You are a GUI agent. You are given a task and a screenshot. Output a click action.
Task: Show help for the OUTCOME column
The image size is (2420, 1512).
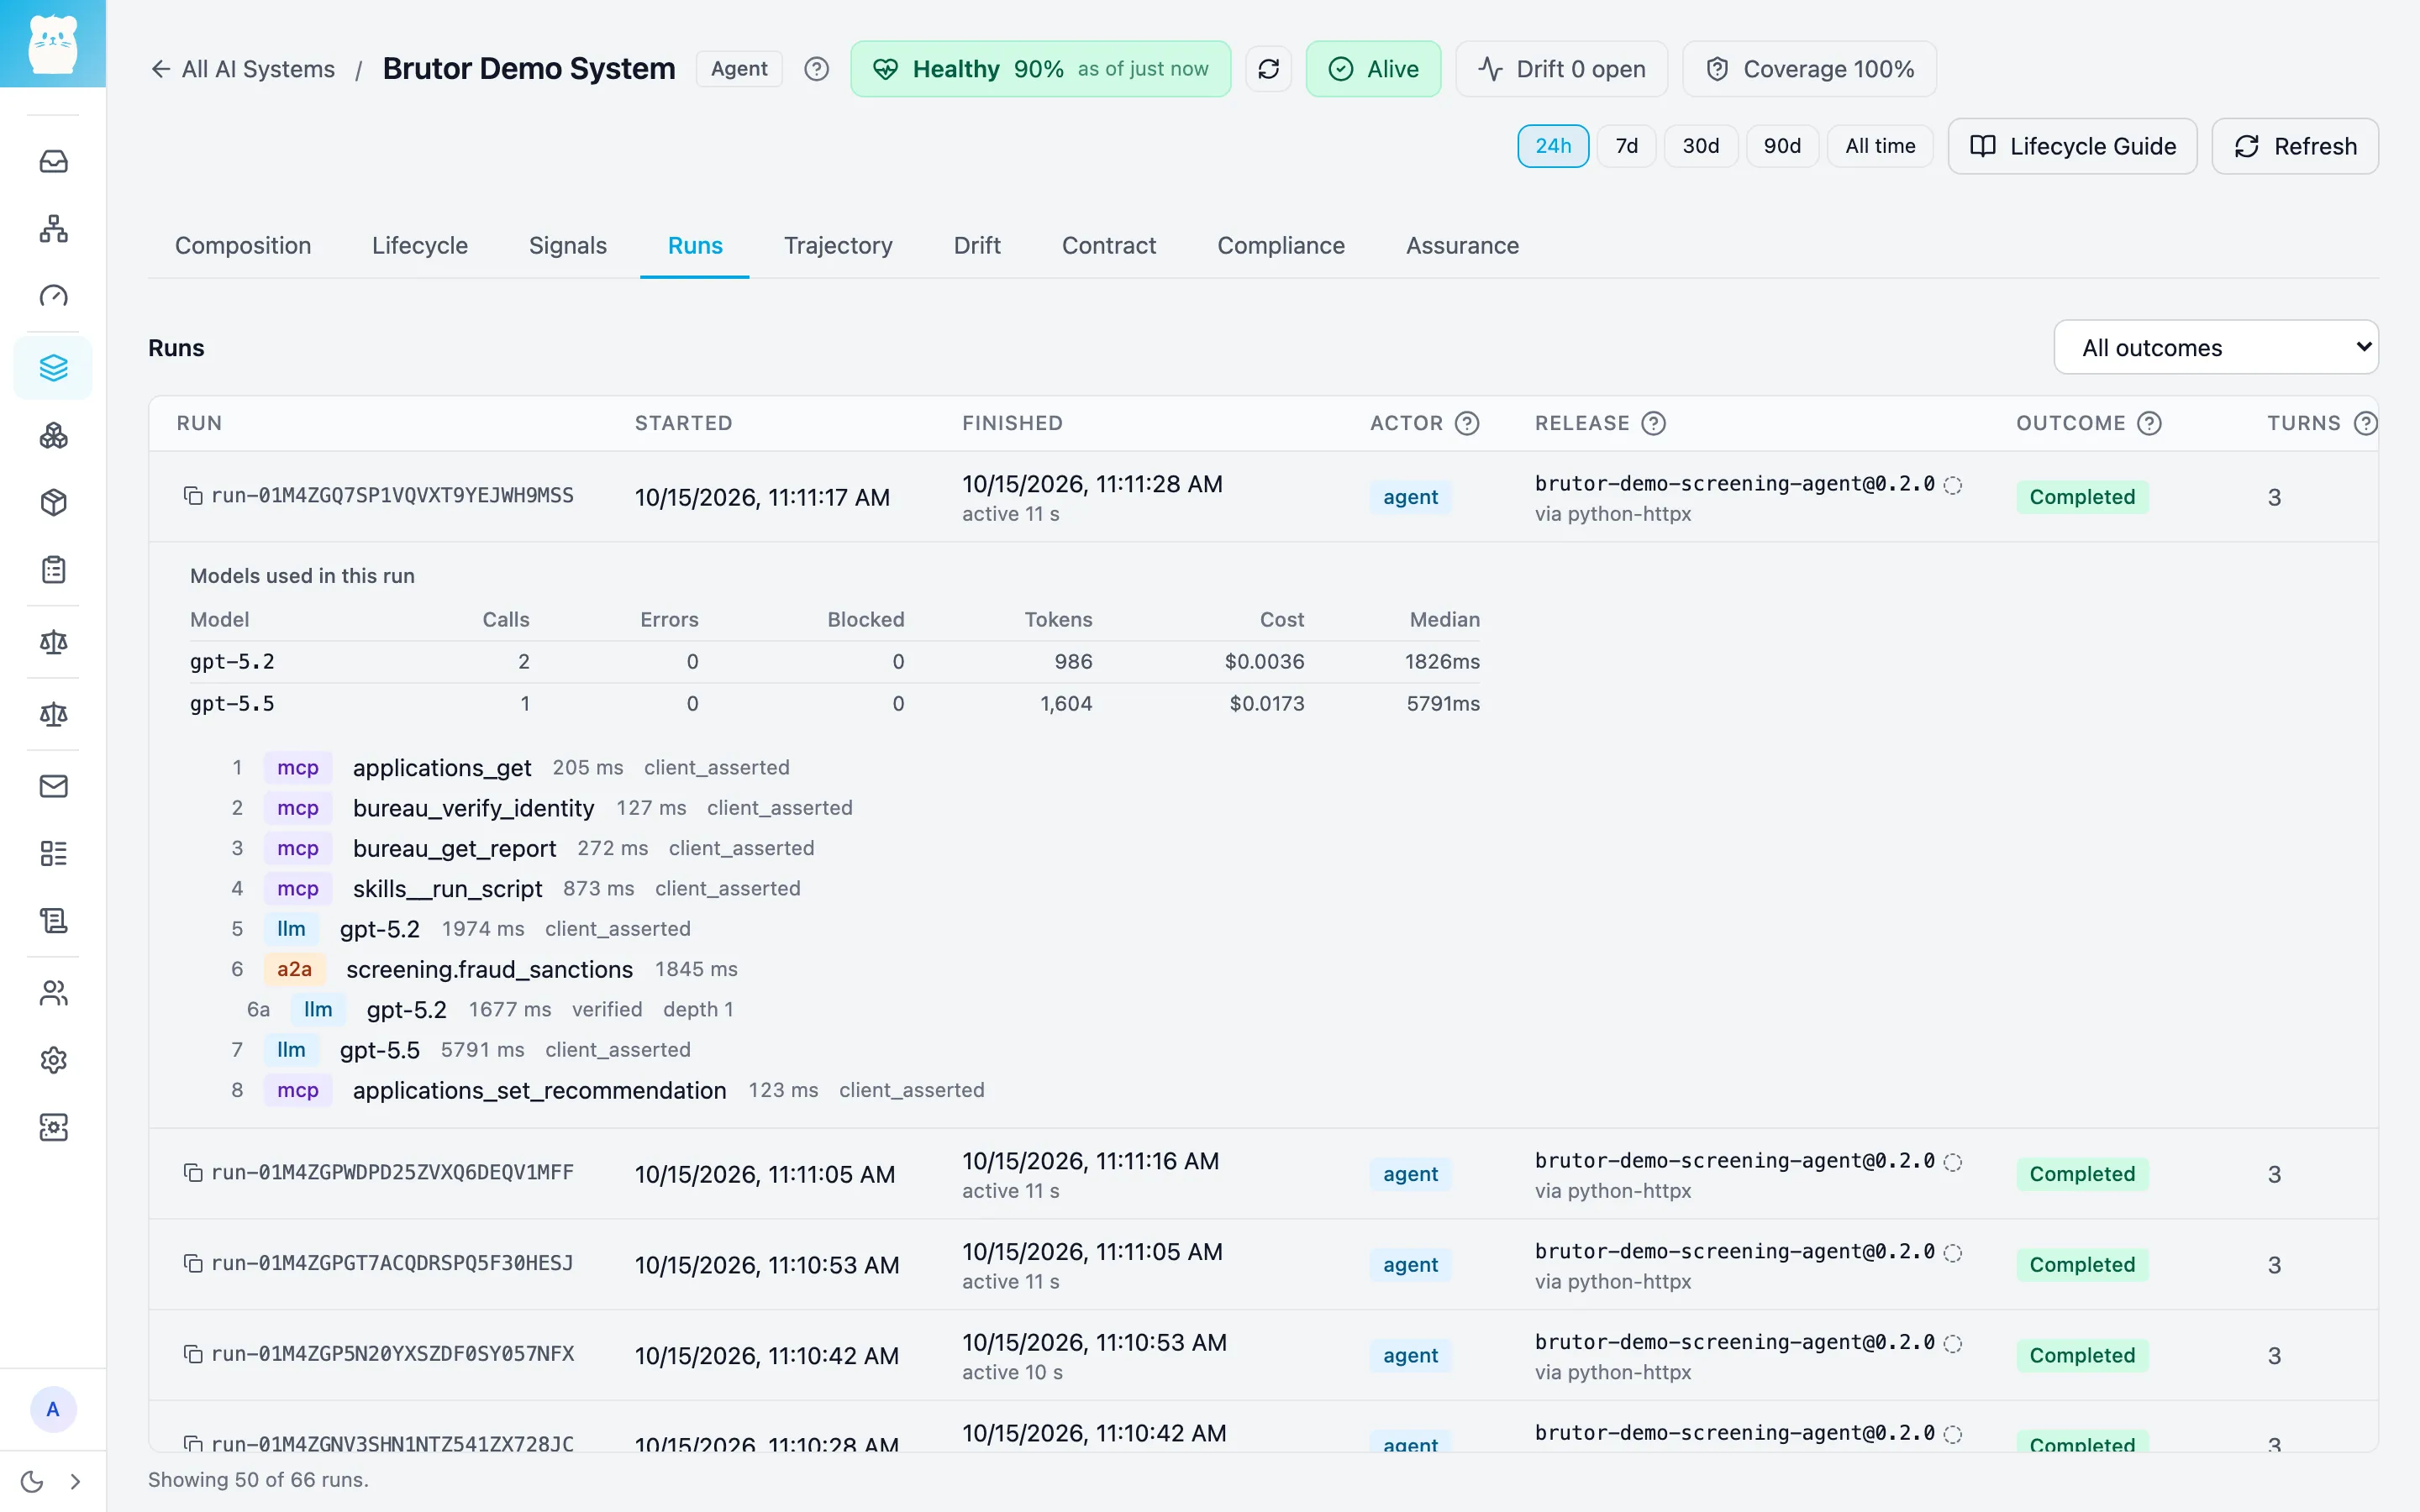(2149, 423)
